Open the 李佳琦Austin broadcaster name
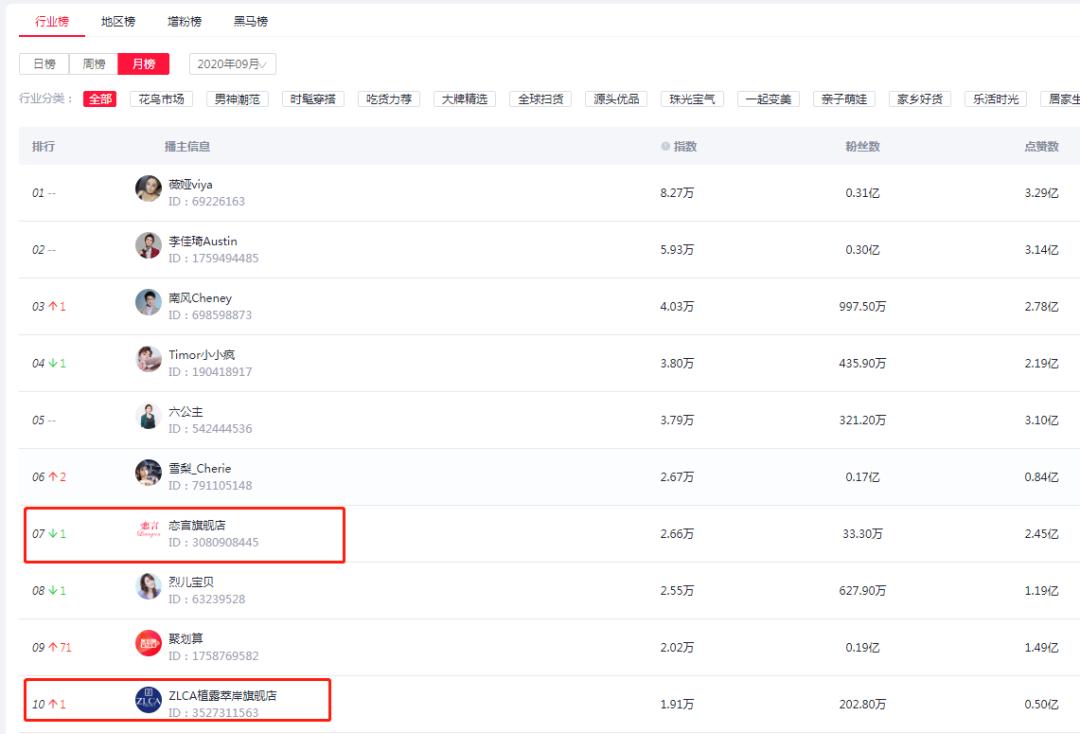The image size is (1080, 734). (x=203, y=241)
